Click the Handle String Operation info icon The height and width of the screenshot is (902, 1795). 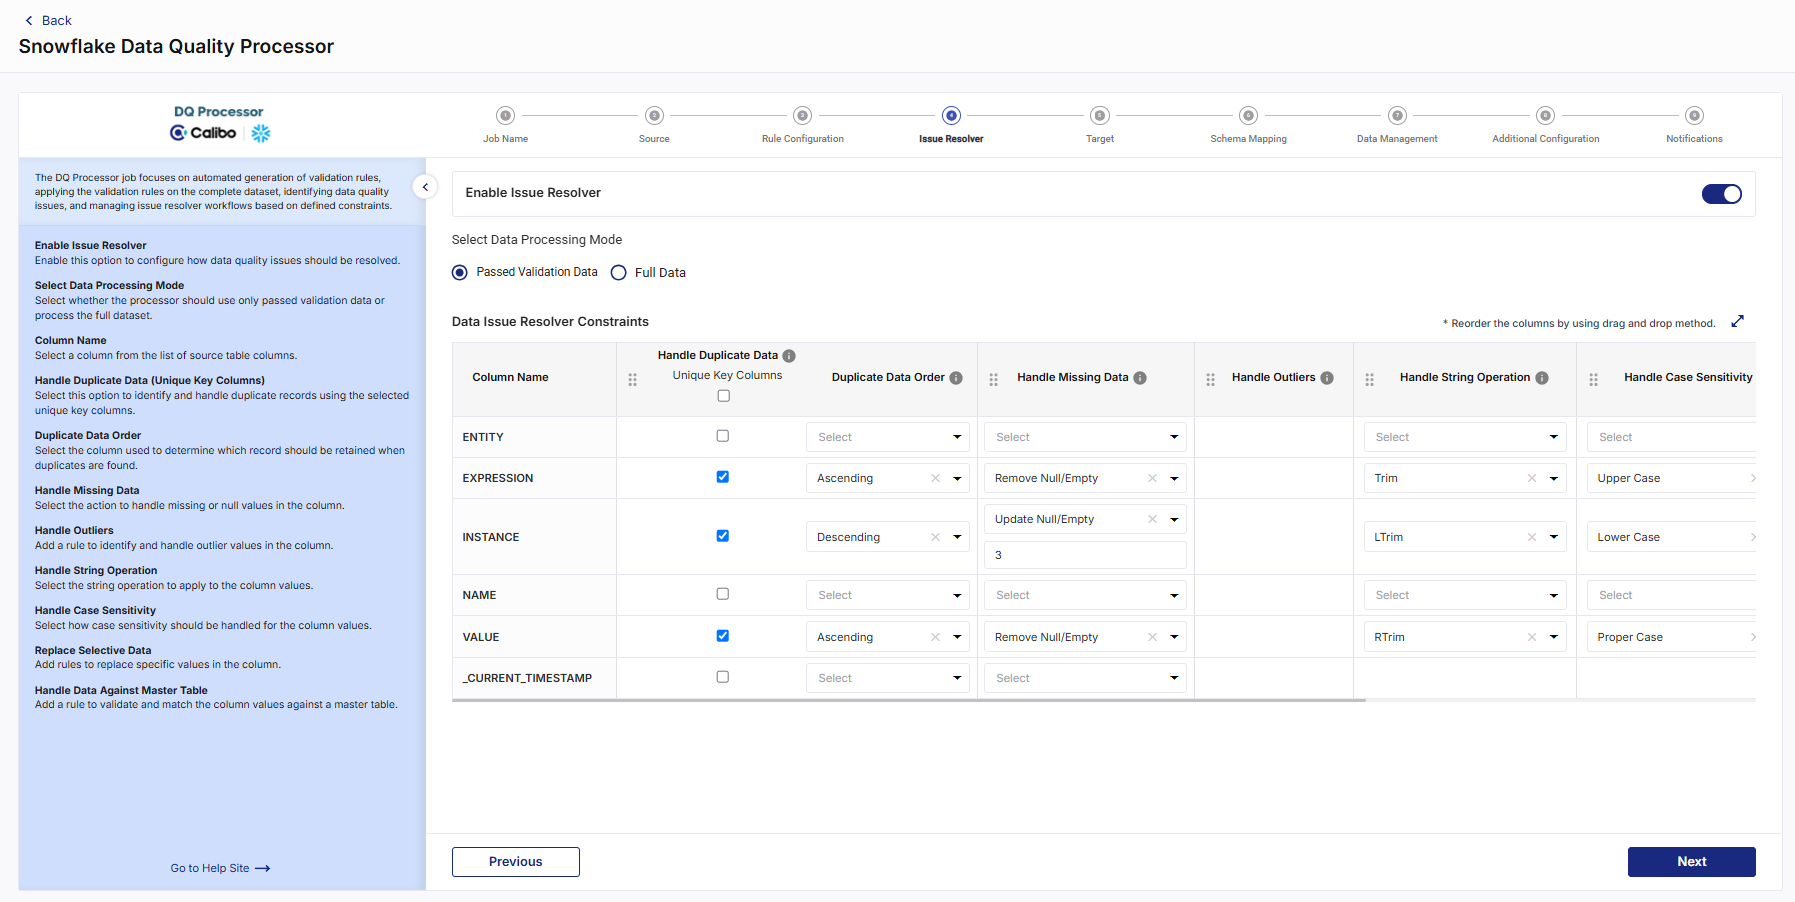pos(1542,378)
